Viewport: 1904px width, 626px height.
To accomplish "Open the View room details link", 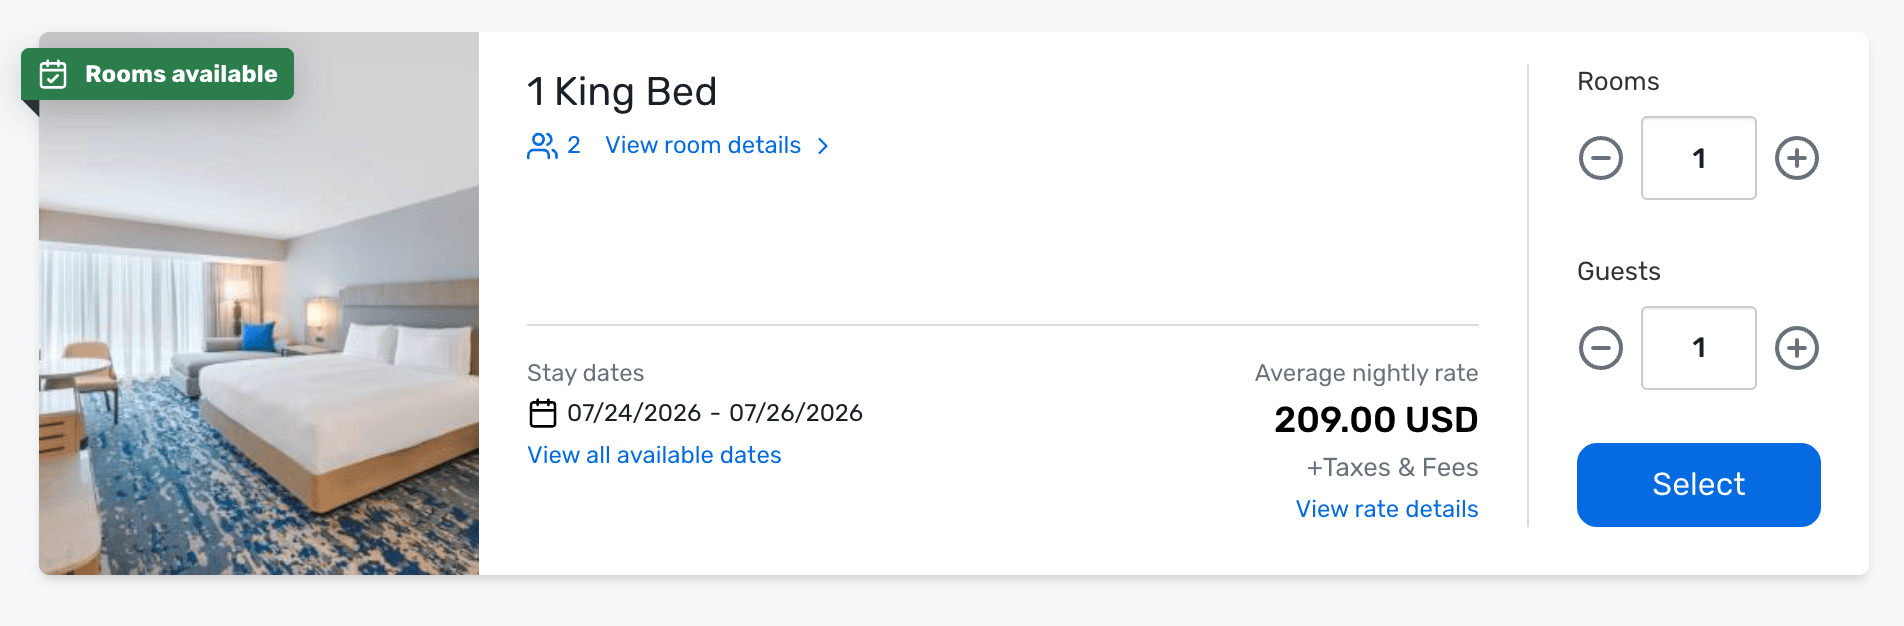I will tap(702, 146).
